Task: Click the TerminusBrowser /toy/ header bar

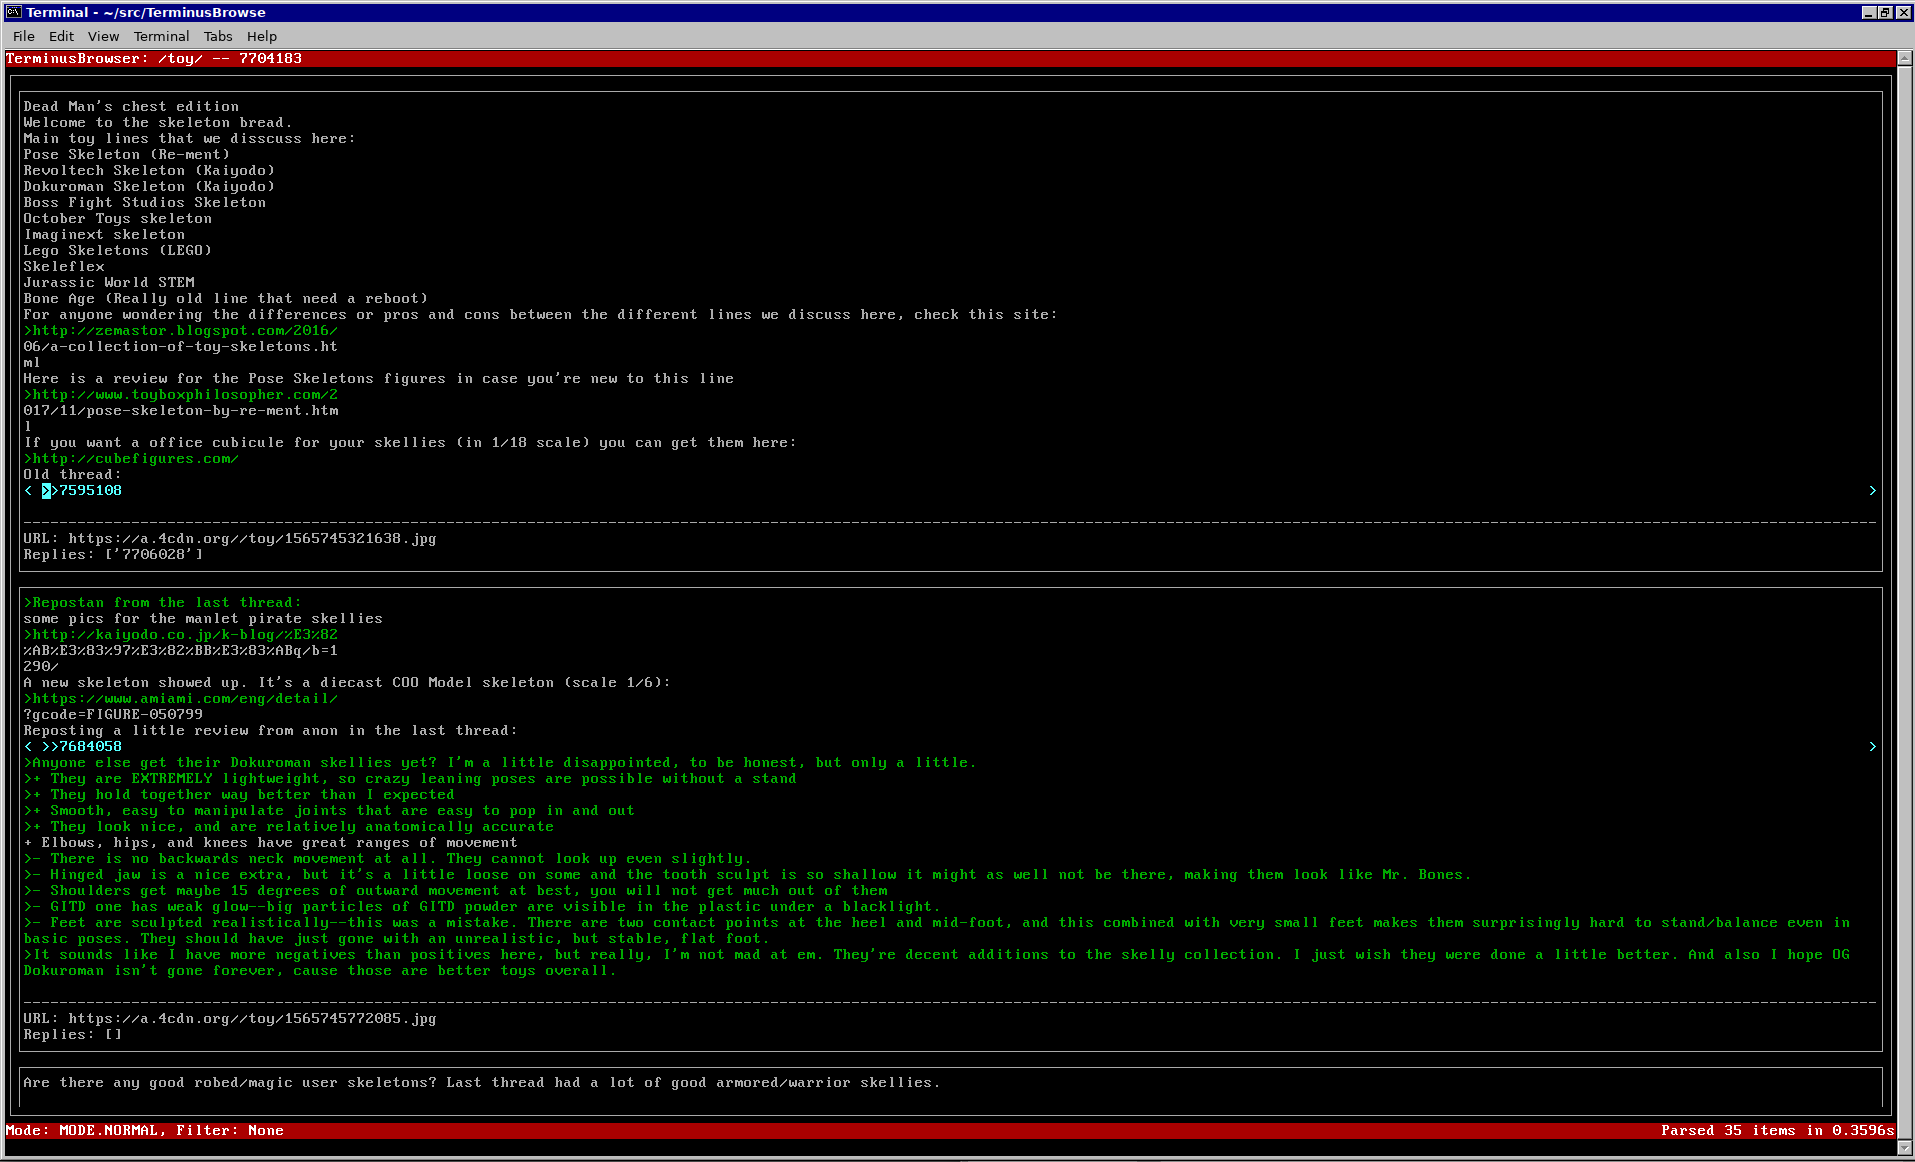Action: tap(950, 58)
